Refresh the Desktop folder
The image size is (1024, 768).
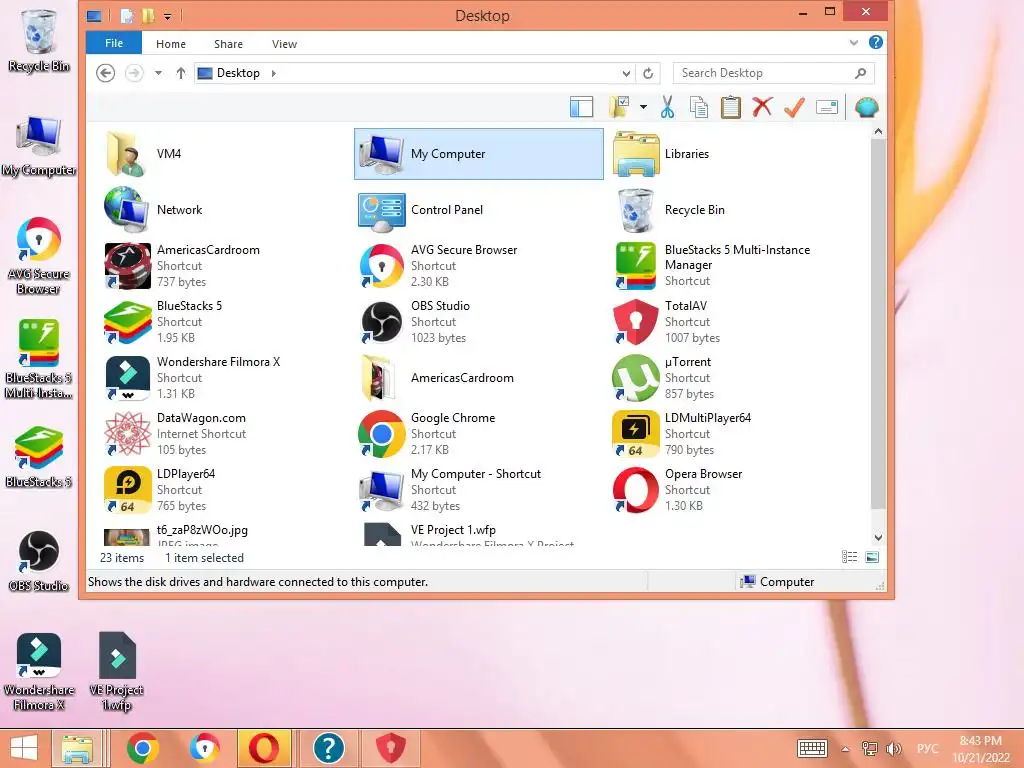click(x=648, y=73)
